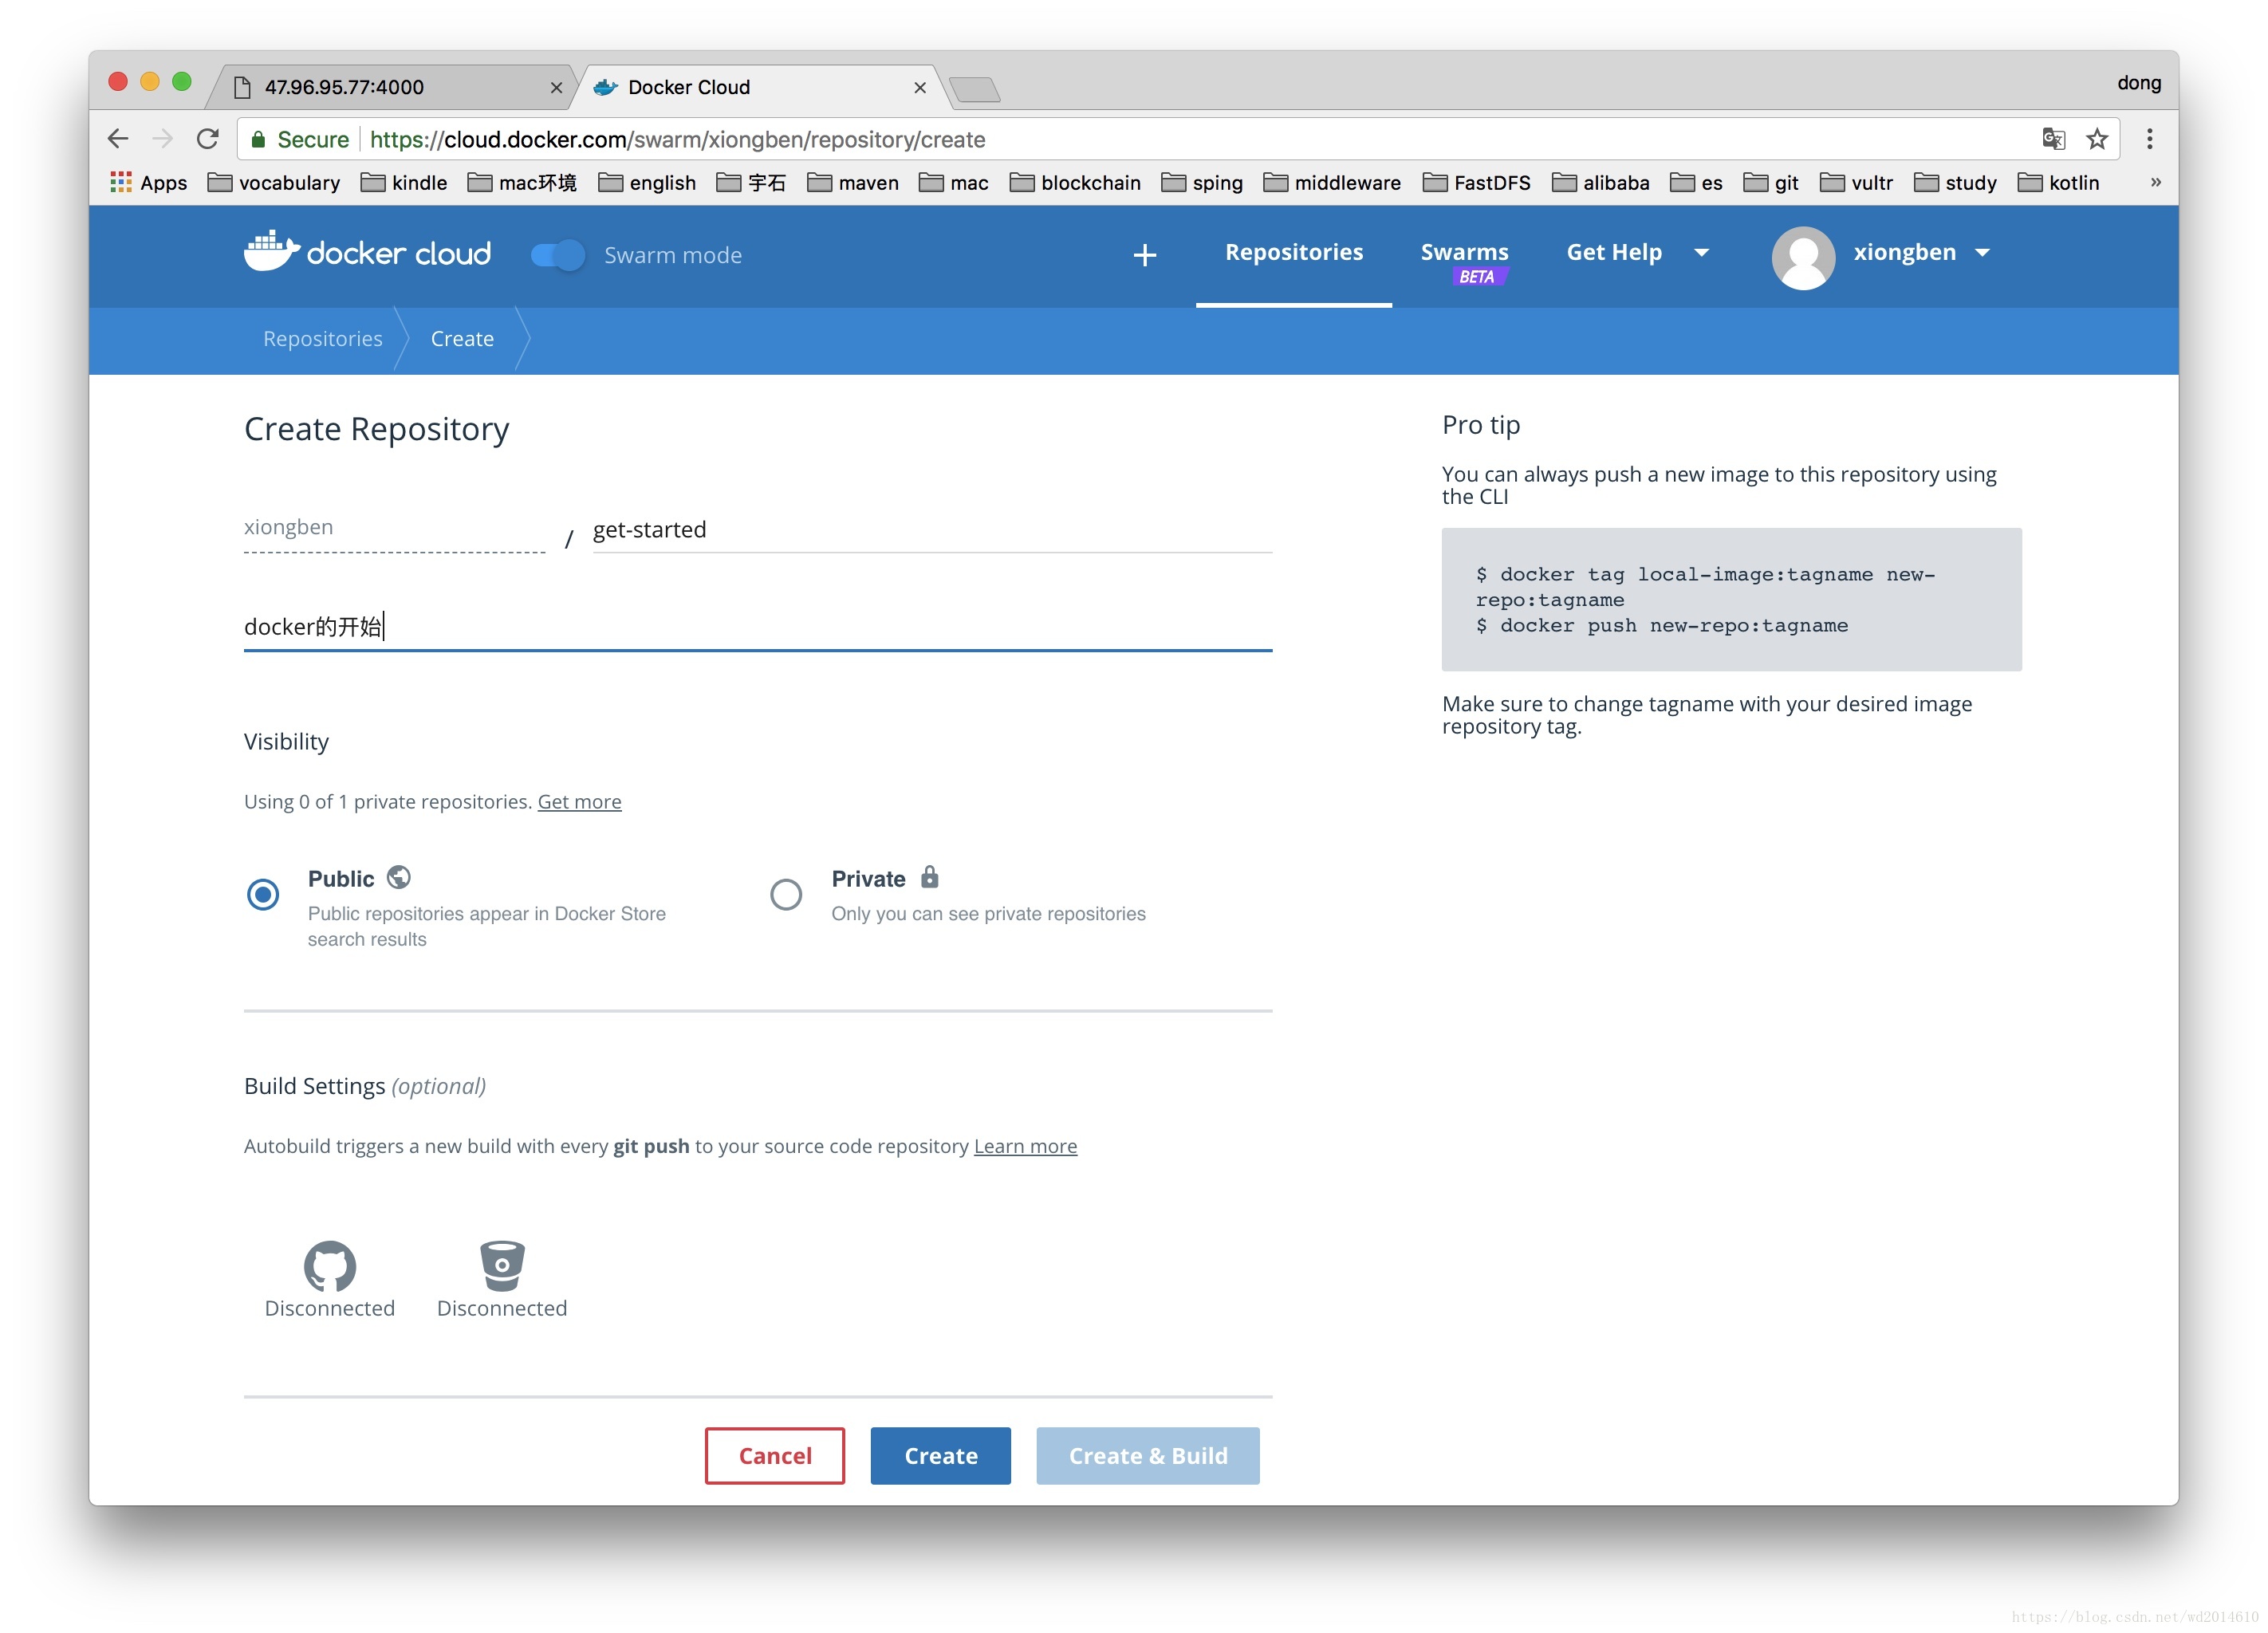Screen dimensions: 2268x1633
Task: Open the xiongben namespace selector
Action: [394, 529]
